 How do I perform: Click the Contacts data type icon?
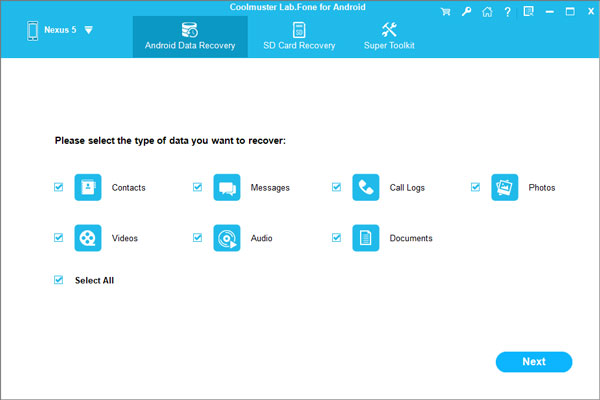click(x=88, y=187)
